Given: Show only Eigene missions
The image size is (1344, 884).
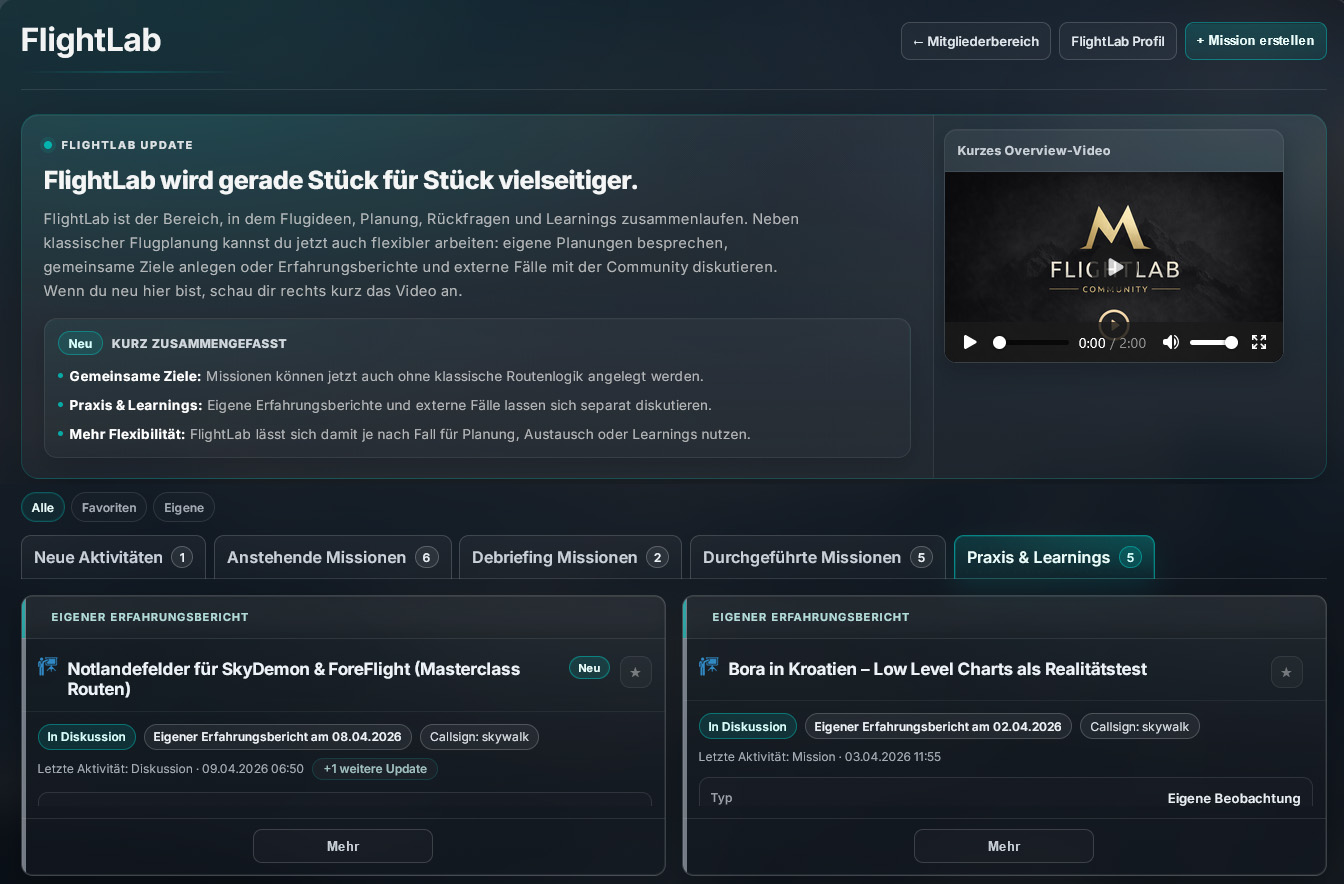Looking at the screenshot, I should tap(183, 507).
